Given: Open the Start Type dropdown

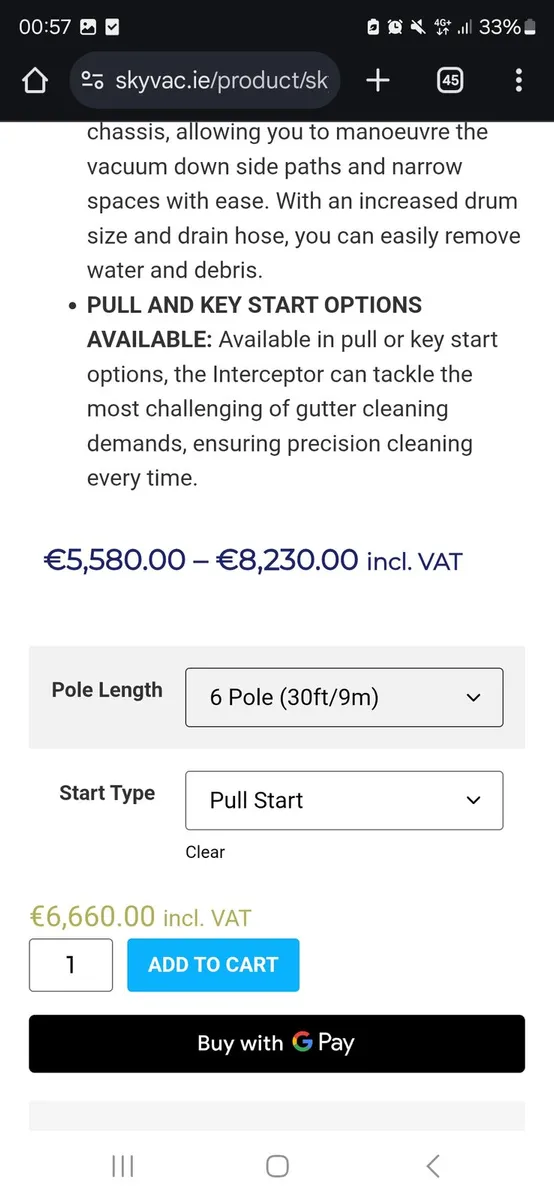Looking at the screenshot, I should tap(344, 800).
